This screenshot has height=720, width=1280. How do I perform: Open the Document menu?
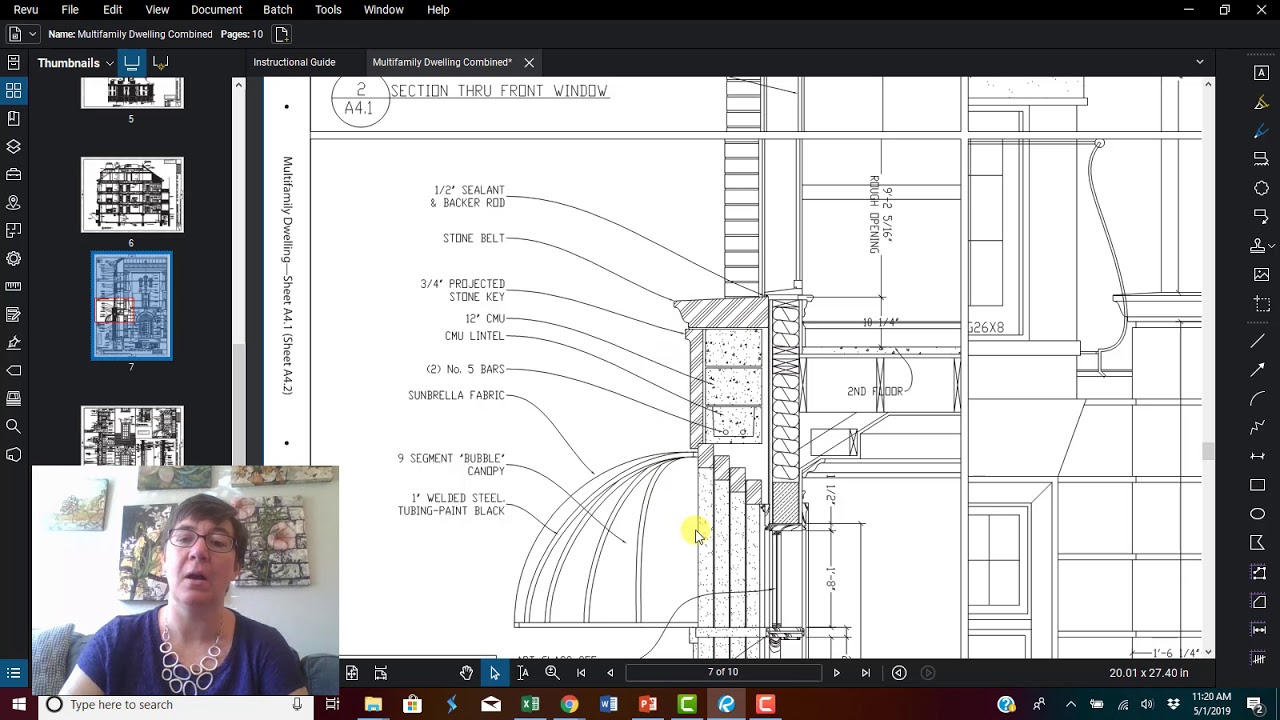216,9
